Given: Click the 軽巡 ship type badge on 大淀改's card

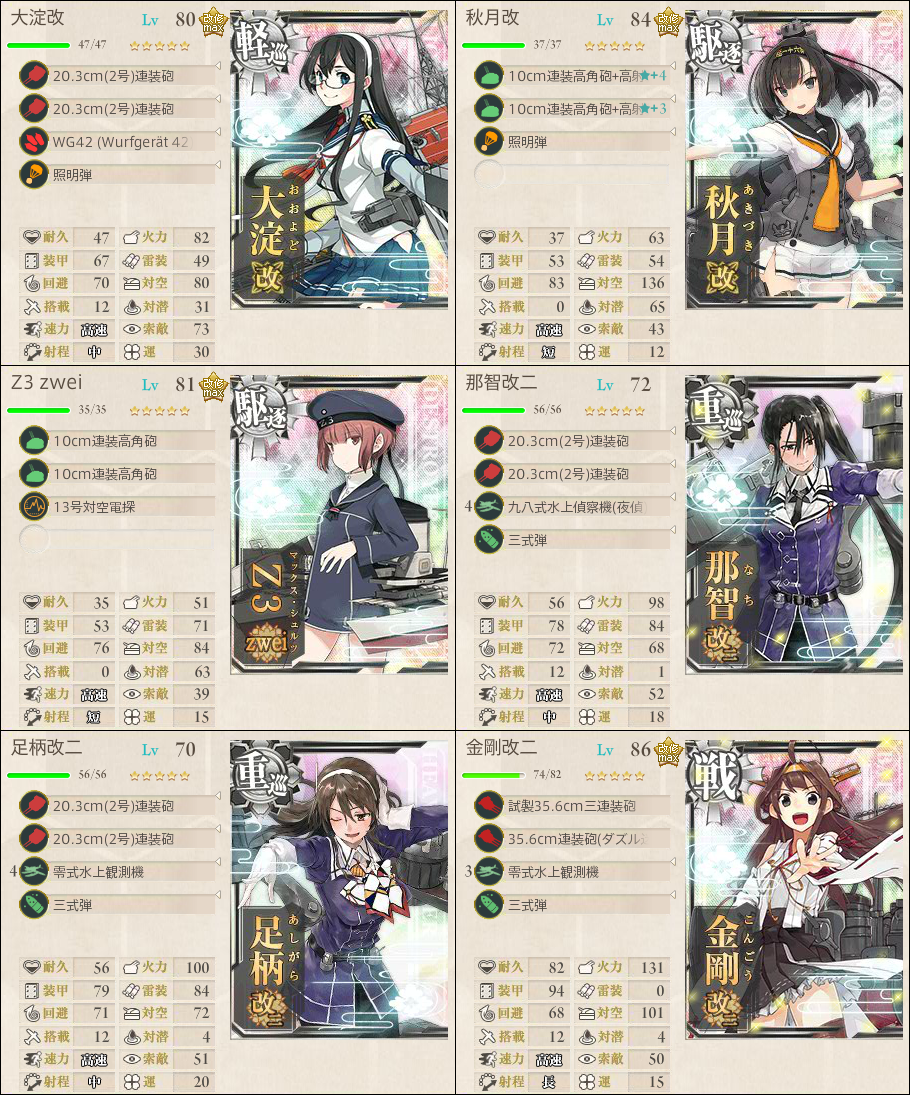Looking at the screenshot, I should coord(261,45).
